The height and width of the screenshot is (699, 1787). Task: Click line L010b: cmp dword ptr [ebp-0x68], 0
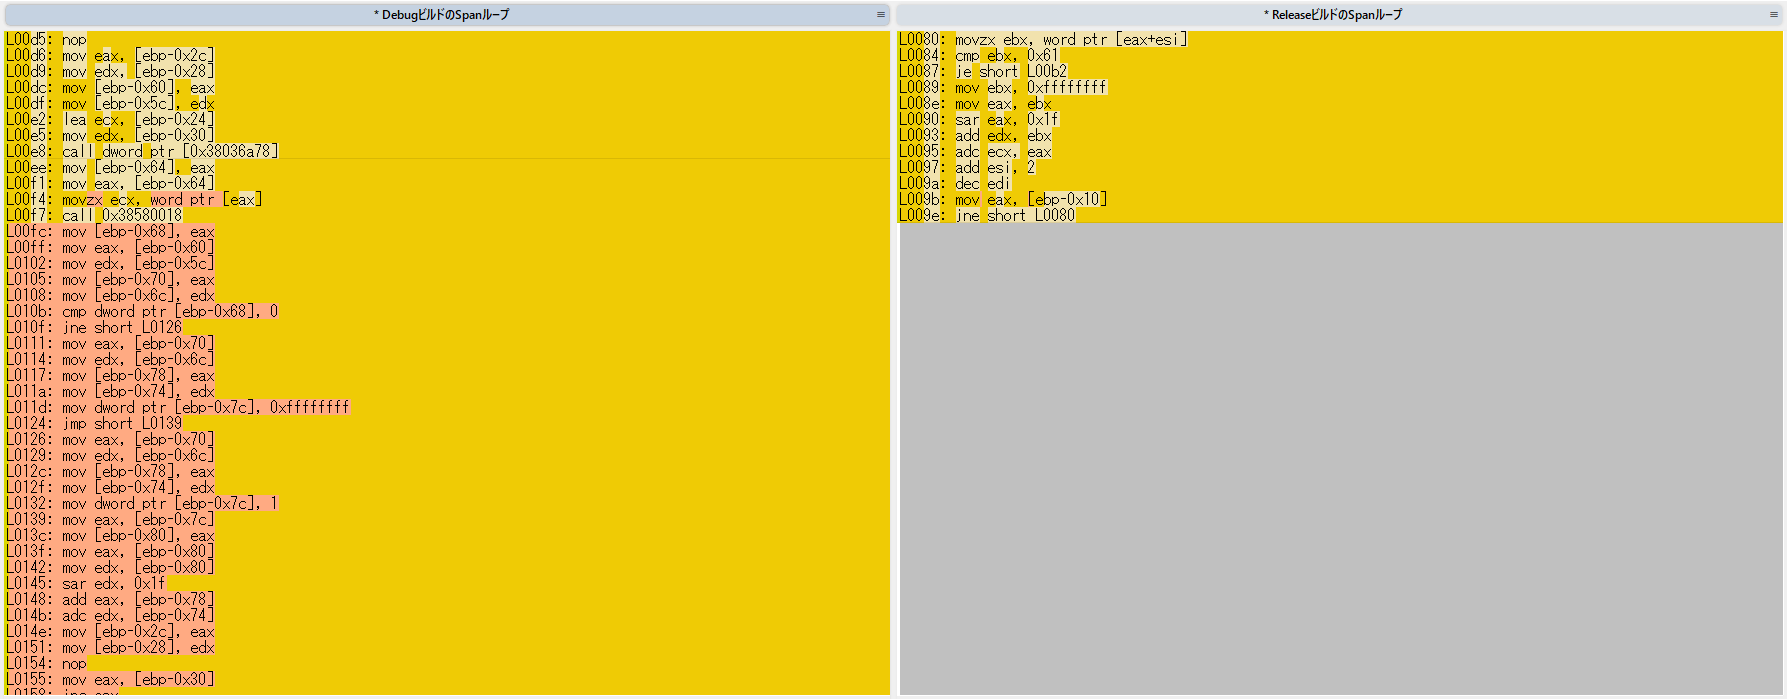pos(142,312)
